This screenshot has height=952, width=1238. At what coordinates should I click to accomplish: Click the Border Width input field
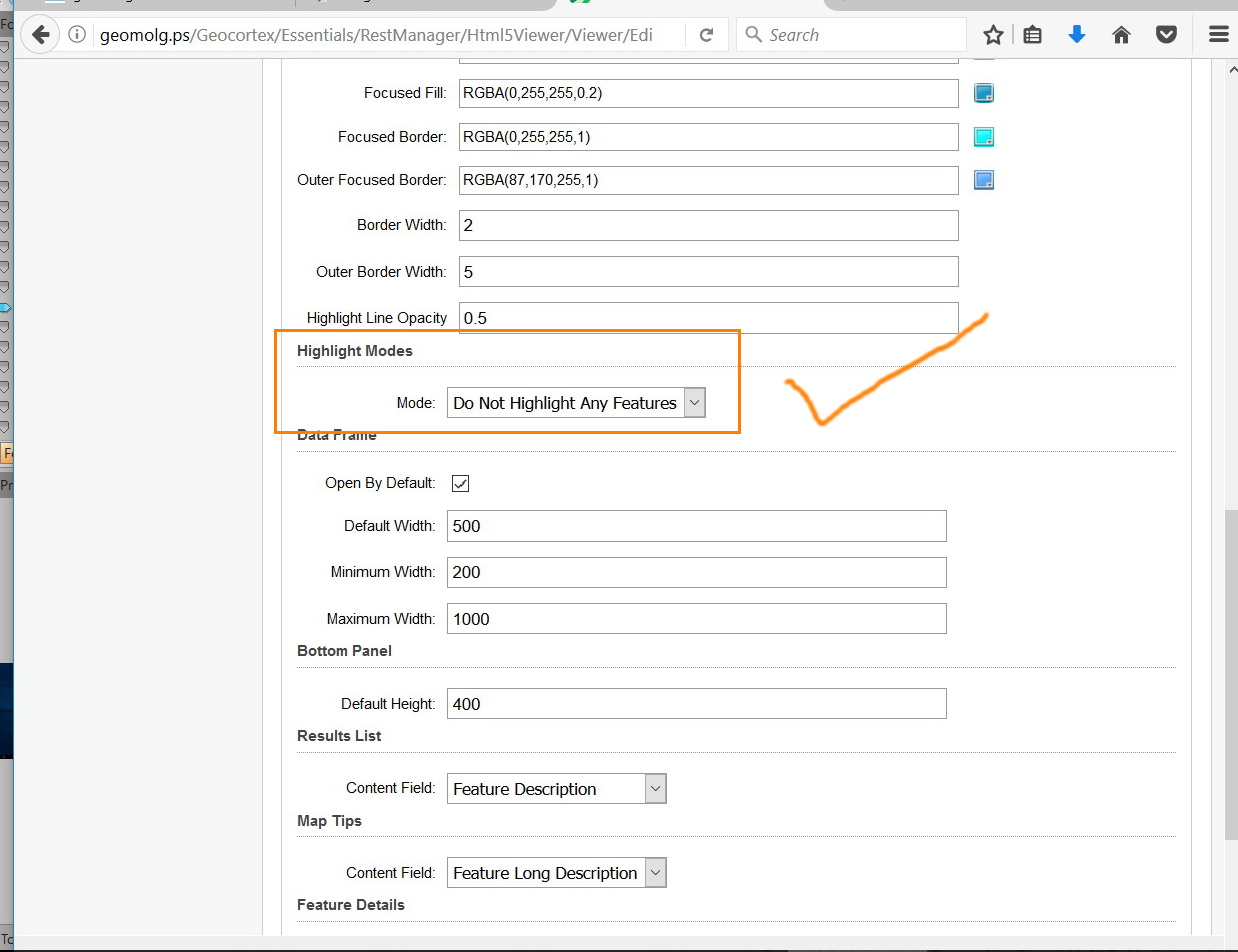point(709,225)
